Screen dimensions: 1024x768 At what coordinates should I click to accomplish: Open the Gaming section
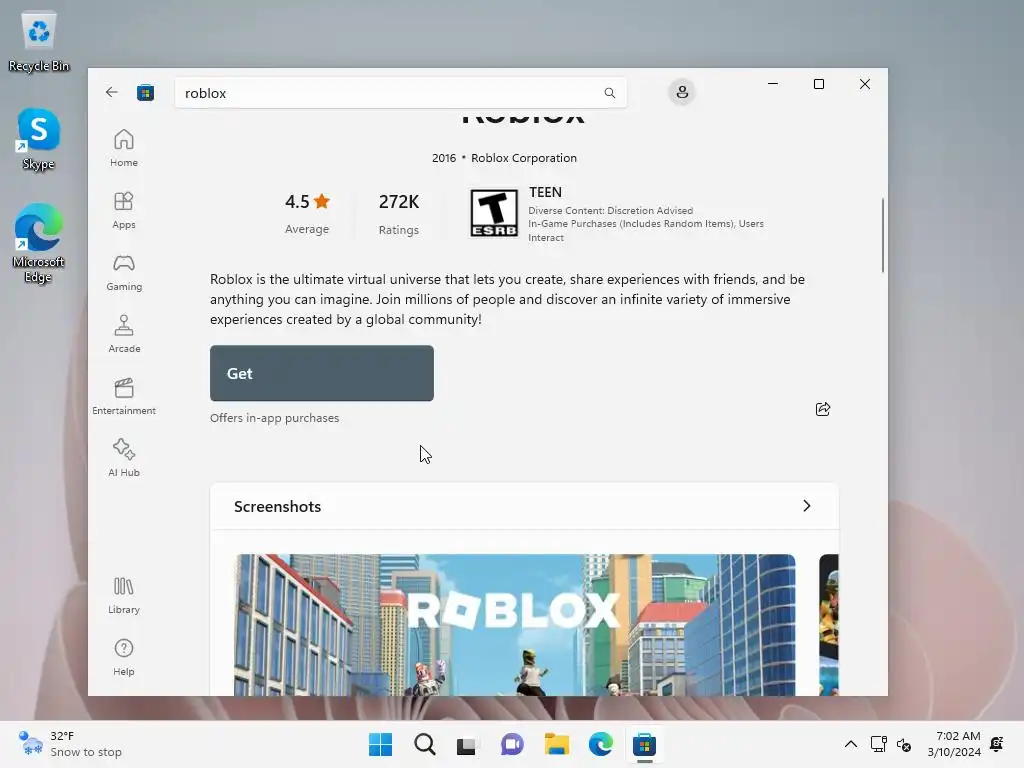coord(124,272)
